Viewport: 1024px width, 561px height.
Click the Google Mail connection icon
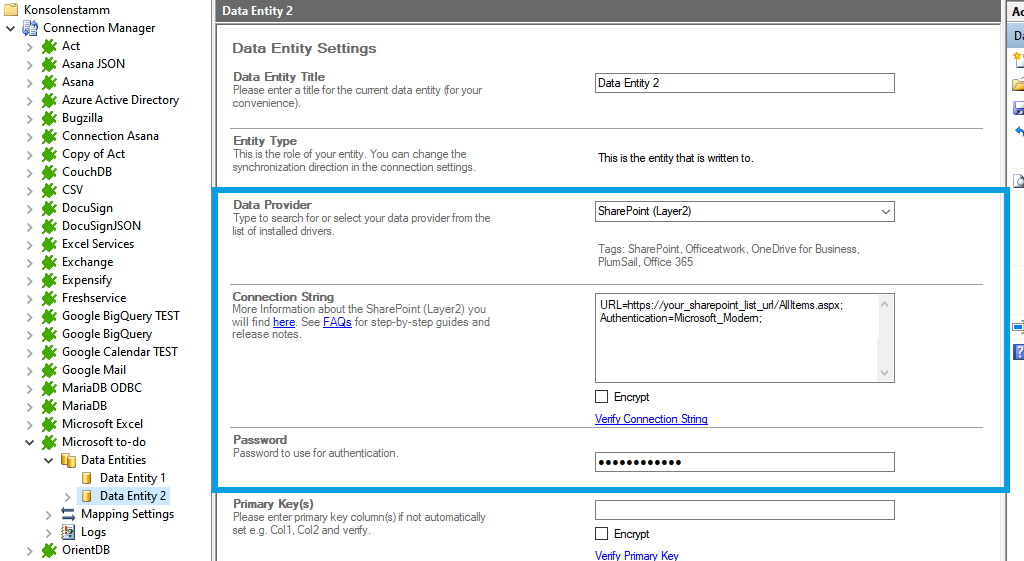(49, 370)
